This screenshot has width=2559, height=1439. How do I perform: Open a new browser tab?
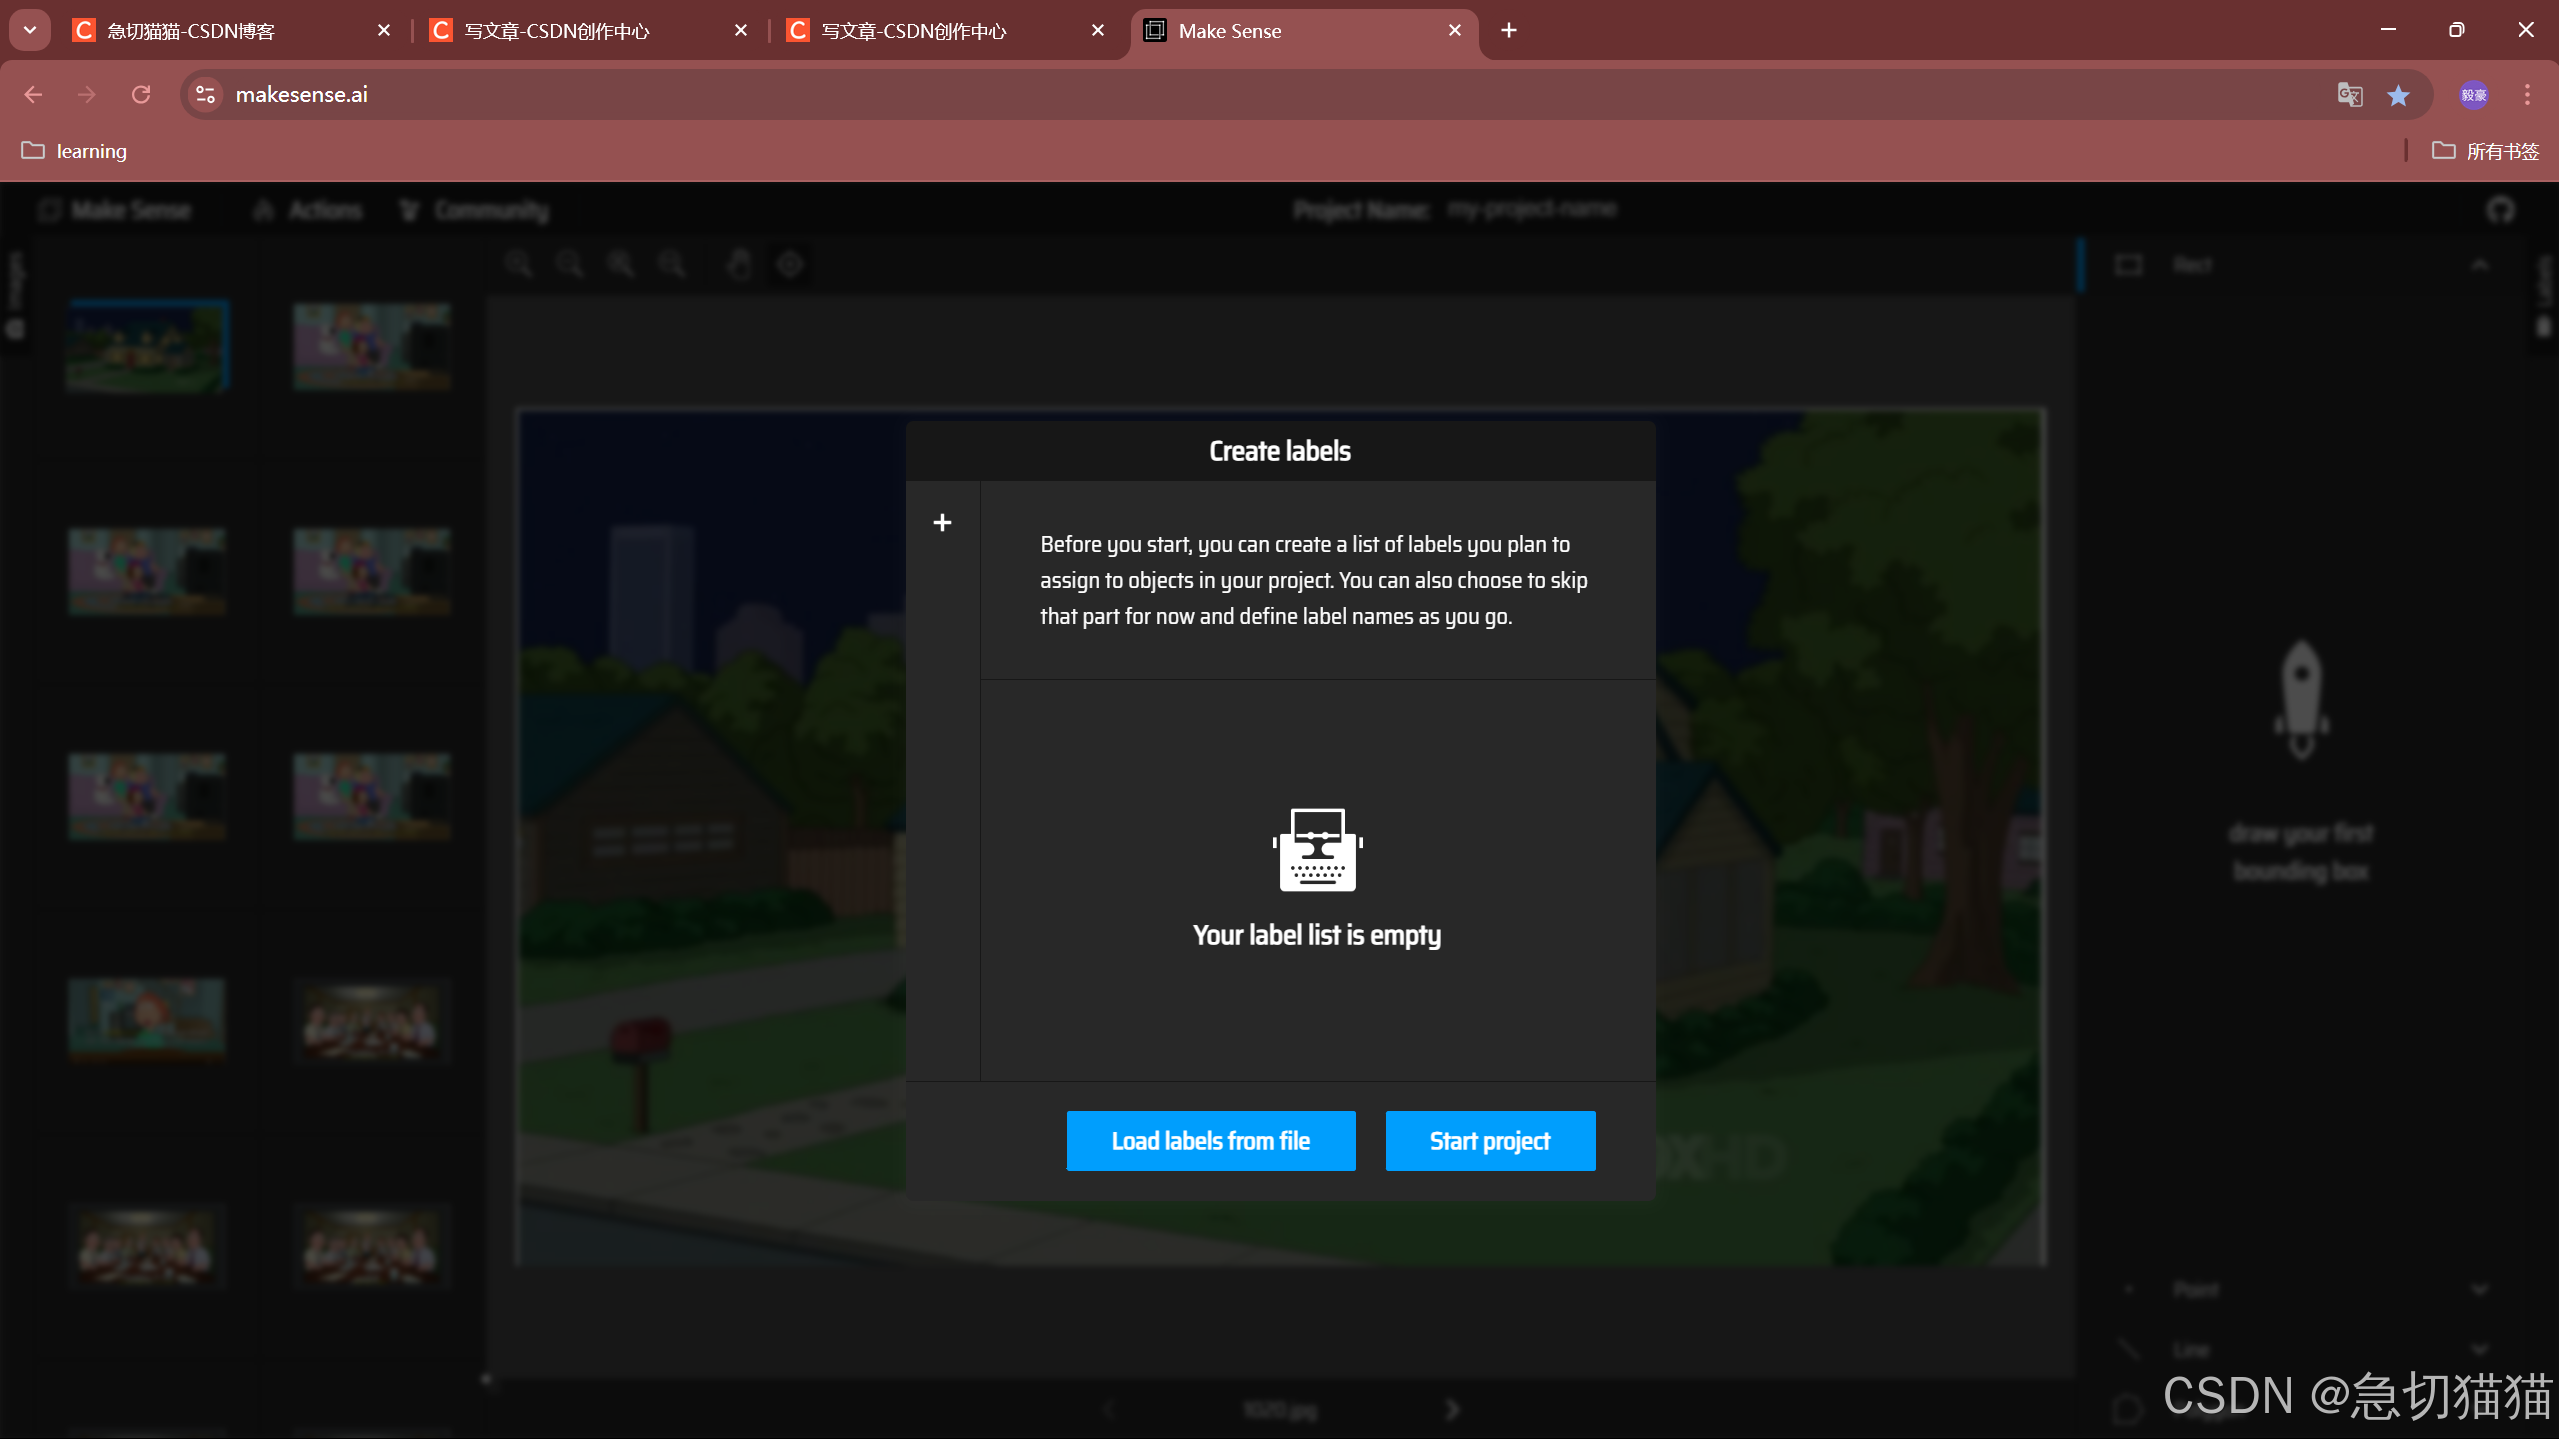click(1508, 31)
